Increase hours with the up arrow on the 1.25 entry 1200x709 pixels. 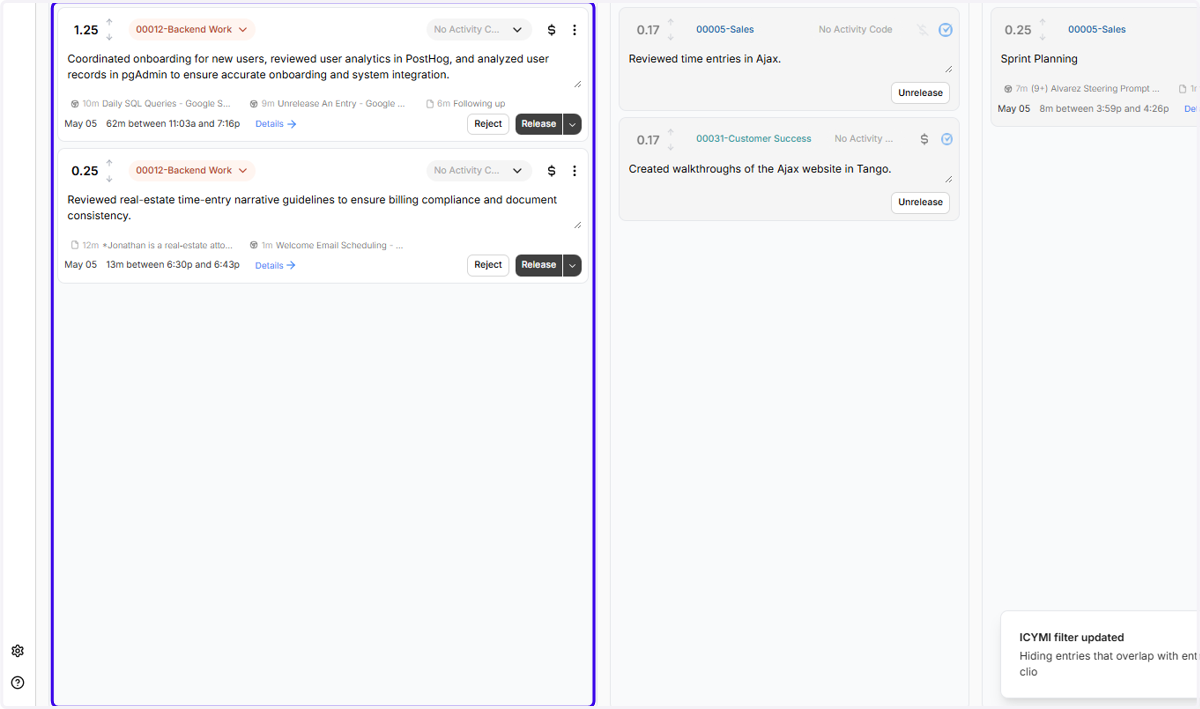[x=109, y=23]
